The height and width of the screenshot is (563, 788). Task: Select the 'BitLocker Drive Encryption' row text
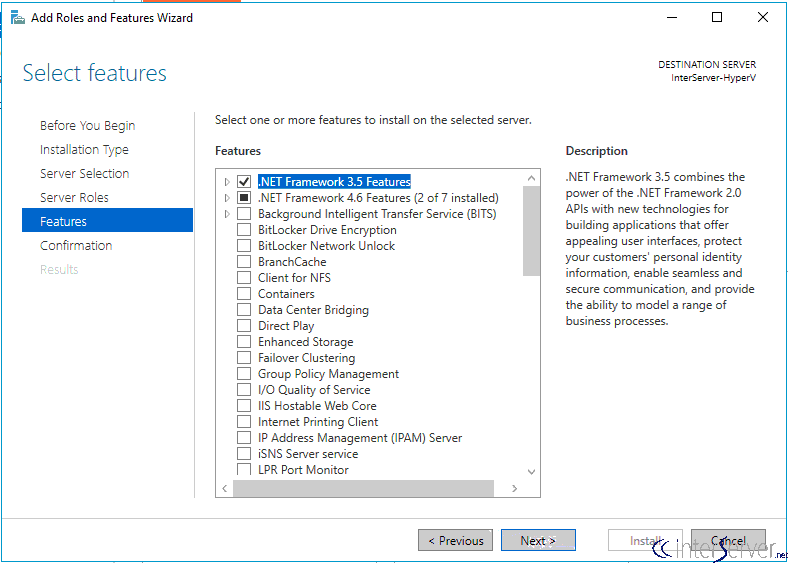(327, 230)
